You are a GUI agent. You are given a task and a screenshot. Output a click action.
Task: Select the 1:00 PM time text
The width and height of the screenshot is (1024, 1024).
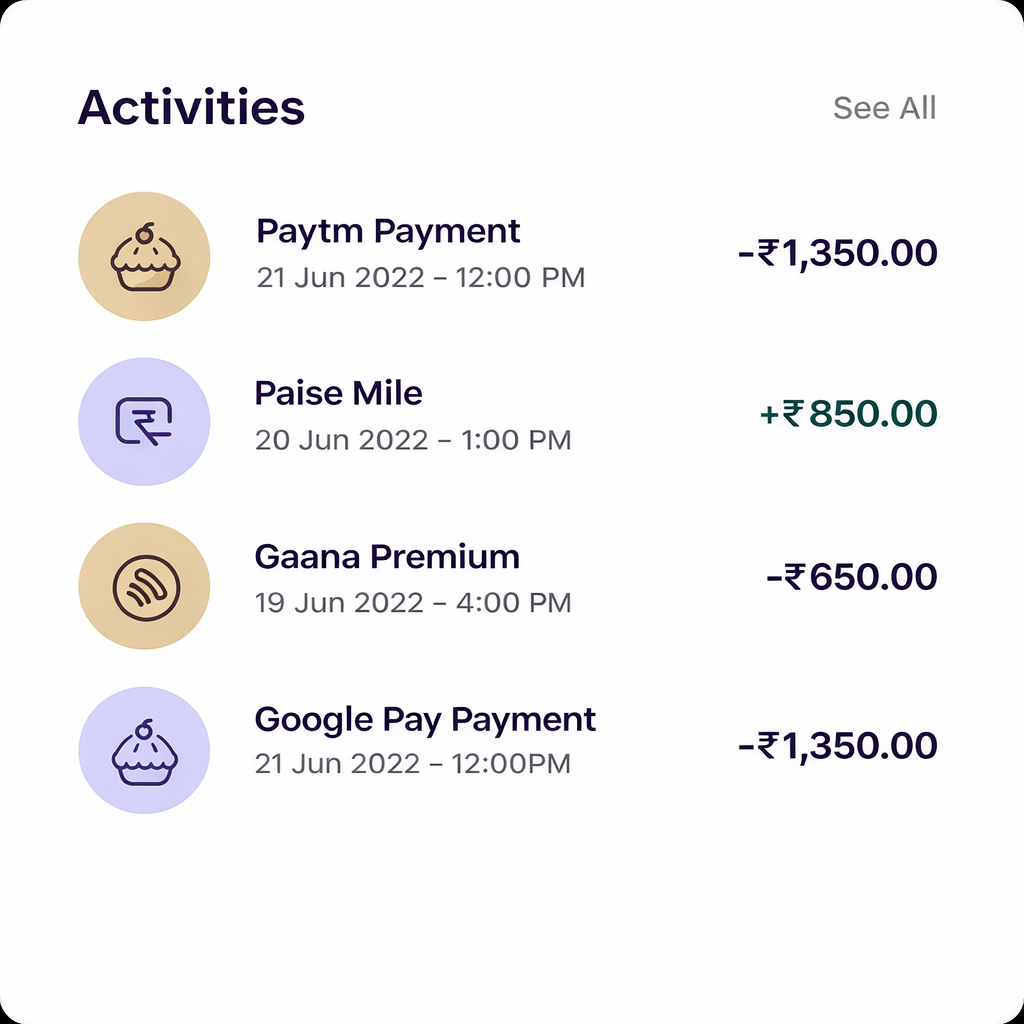tap(516, 440)
